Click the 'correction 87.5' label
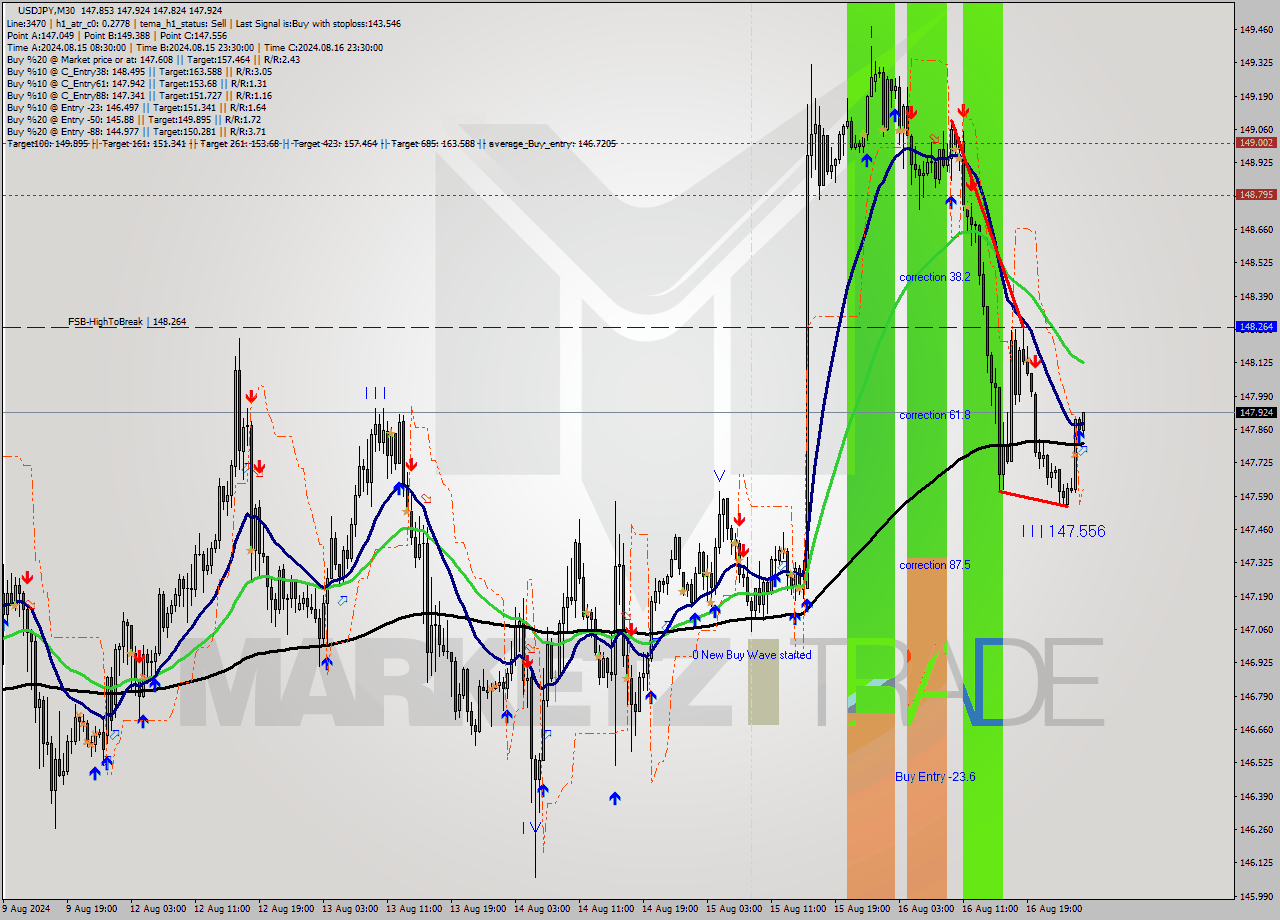 (934, 565)
